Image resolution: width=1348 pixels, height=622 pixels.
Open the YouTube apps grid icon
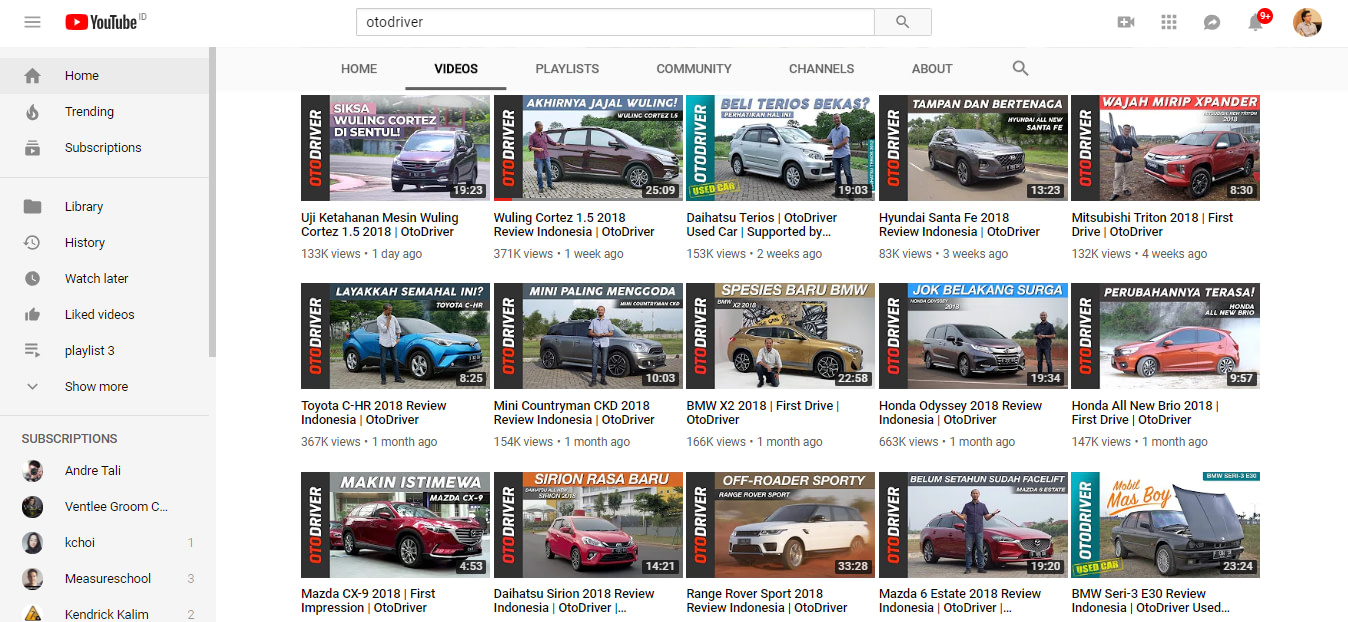1169,22
